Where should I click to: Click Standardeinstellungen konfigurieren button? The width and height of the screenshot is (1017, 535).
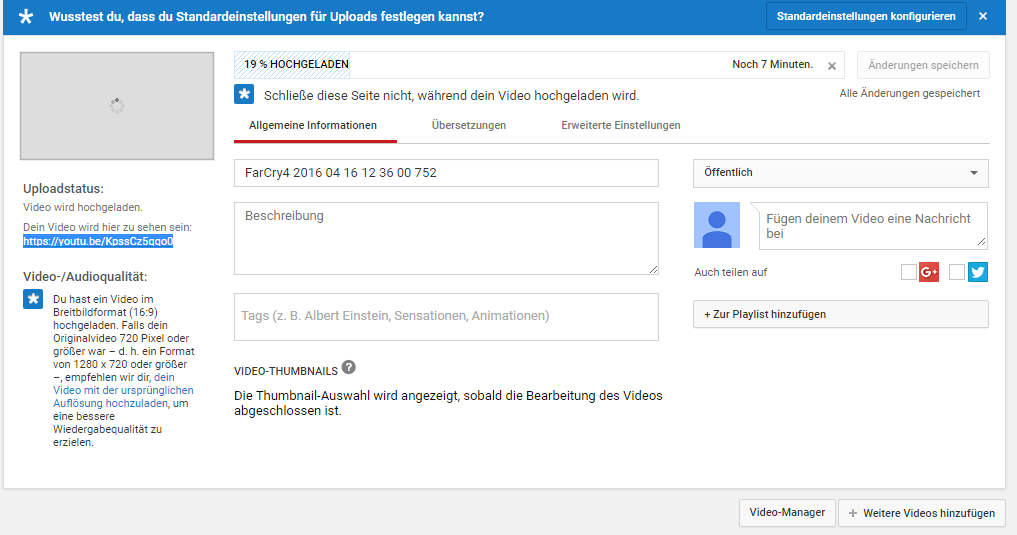tap(866, 16)
